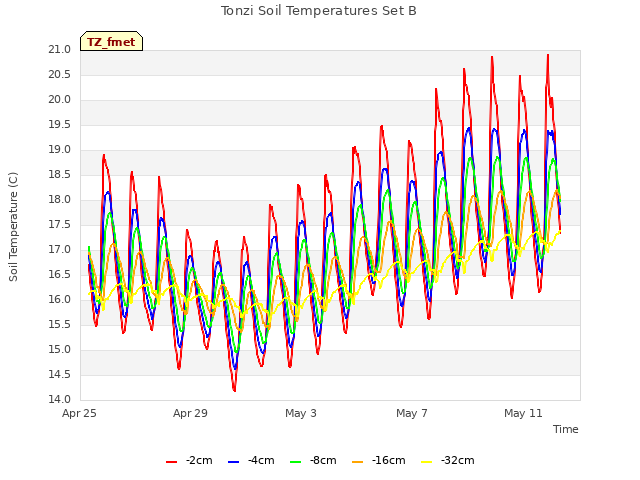Click the 17.0 y-axis tick label
This screenshot has width=640, height=480.
[x=60, y=249]
